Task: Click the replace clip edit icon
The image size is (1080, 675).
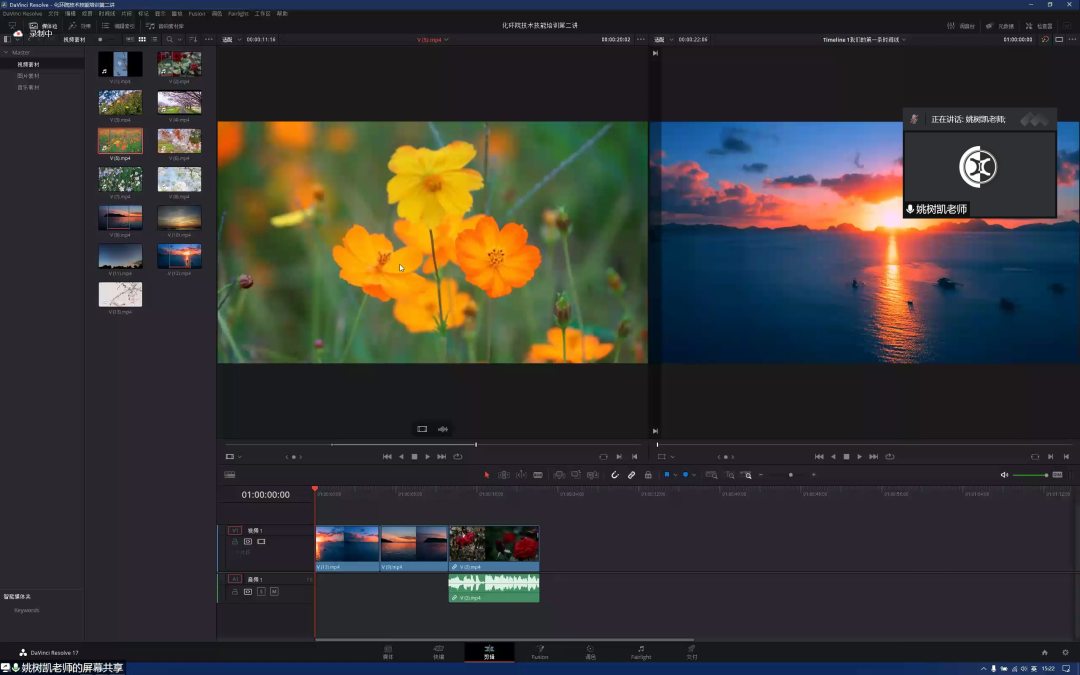Action: coord(592,475)
